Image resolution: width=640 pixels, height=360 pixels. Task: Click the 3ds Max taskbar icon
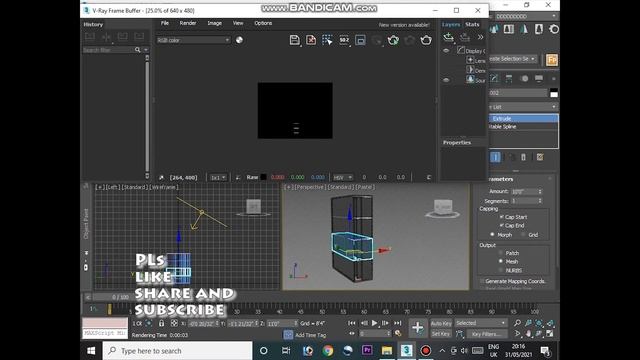[x=406, y=351]
